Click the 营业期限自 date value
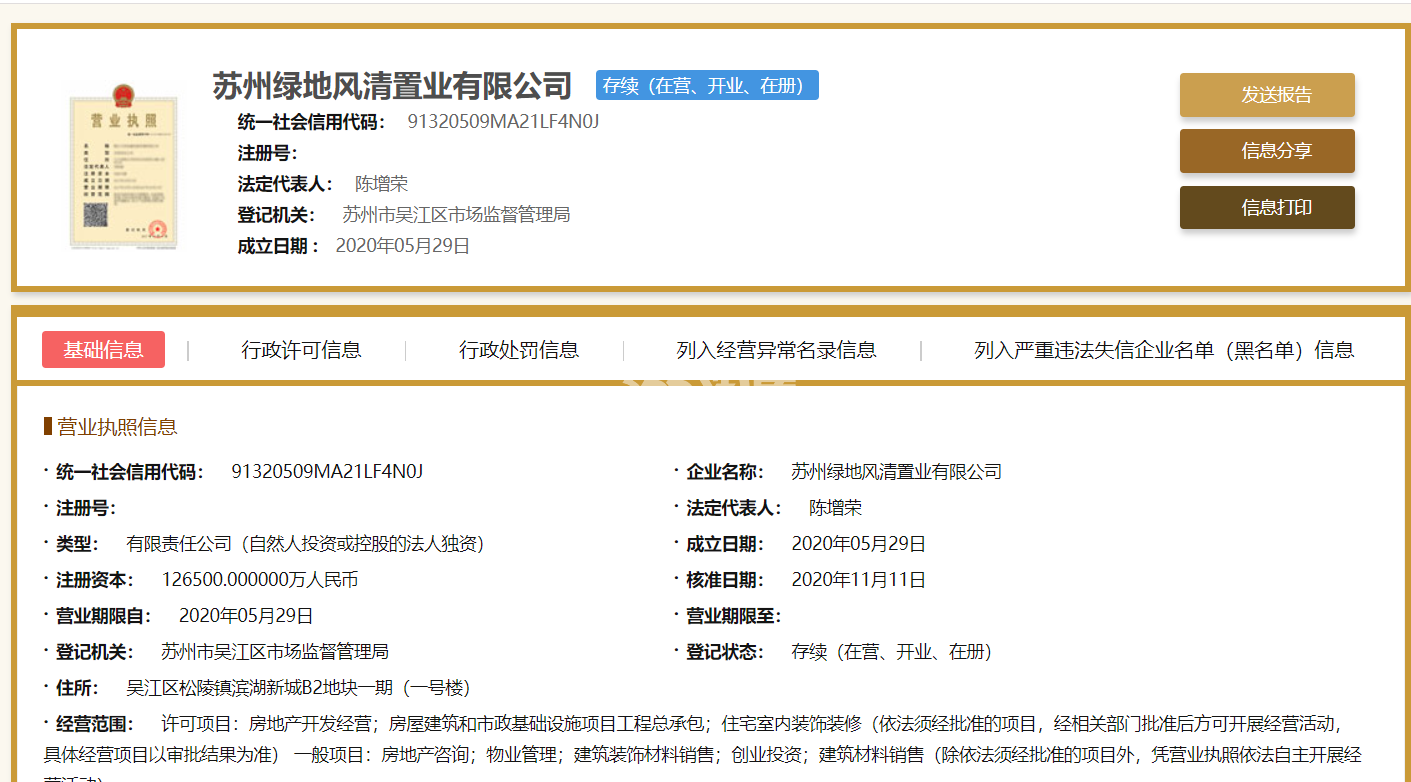1411x782 pixels. [x=246, y=616]
